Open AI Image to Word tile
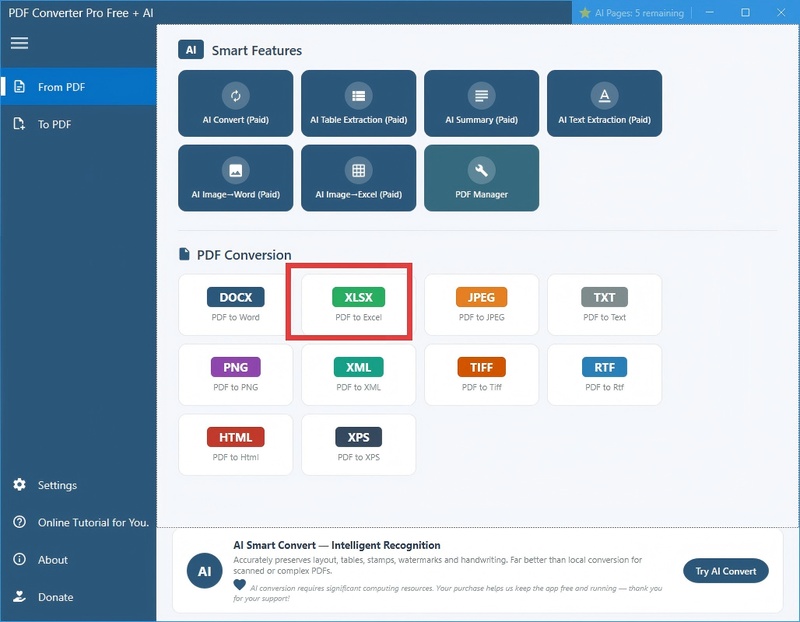This screenshot has height=622, width=800. (236, 178)
